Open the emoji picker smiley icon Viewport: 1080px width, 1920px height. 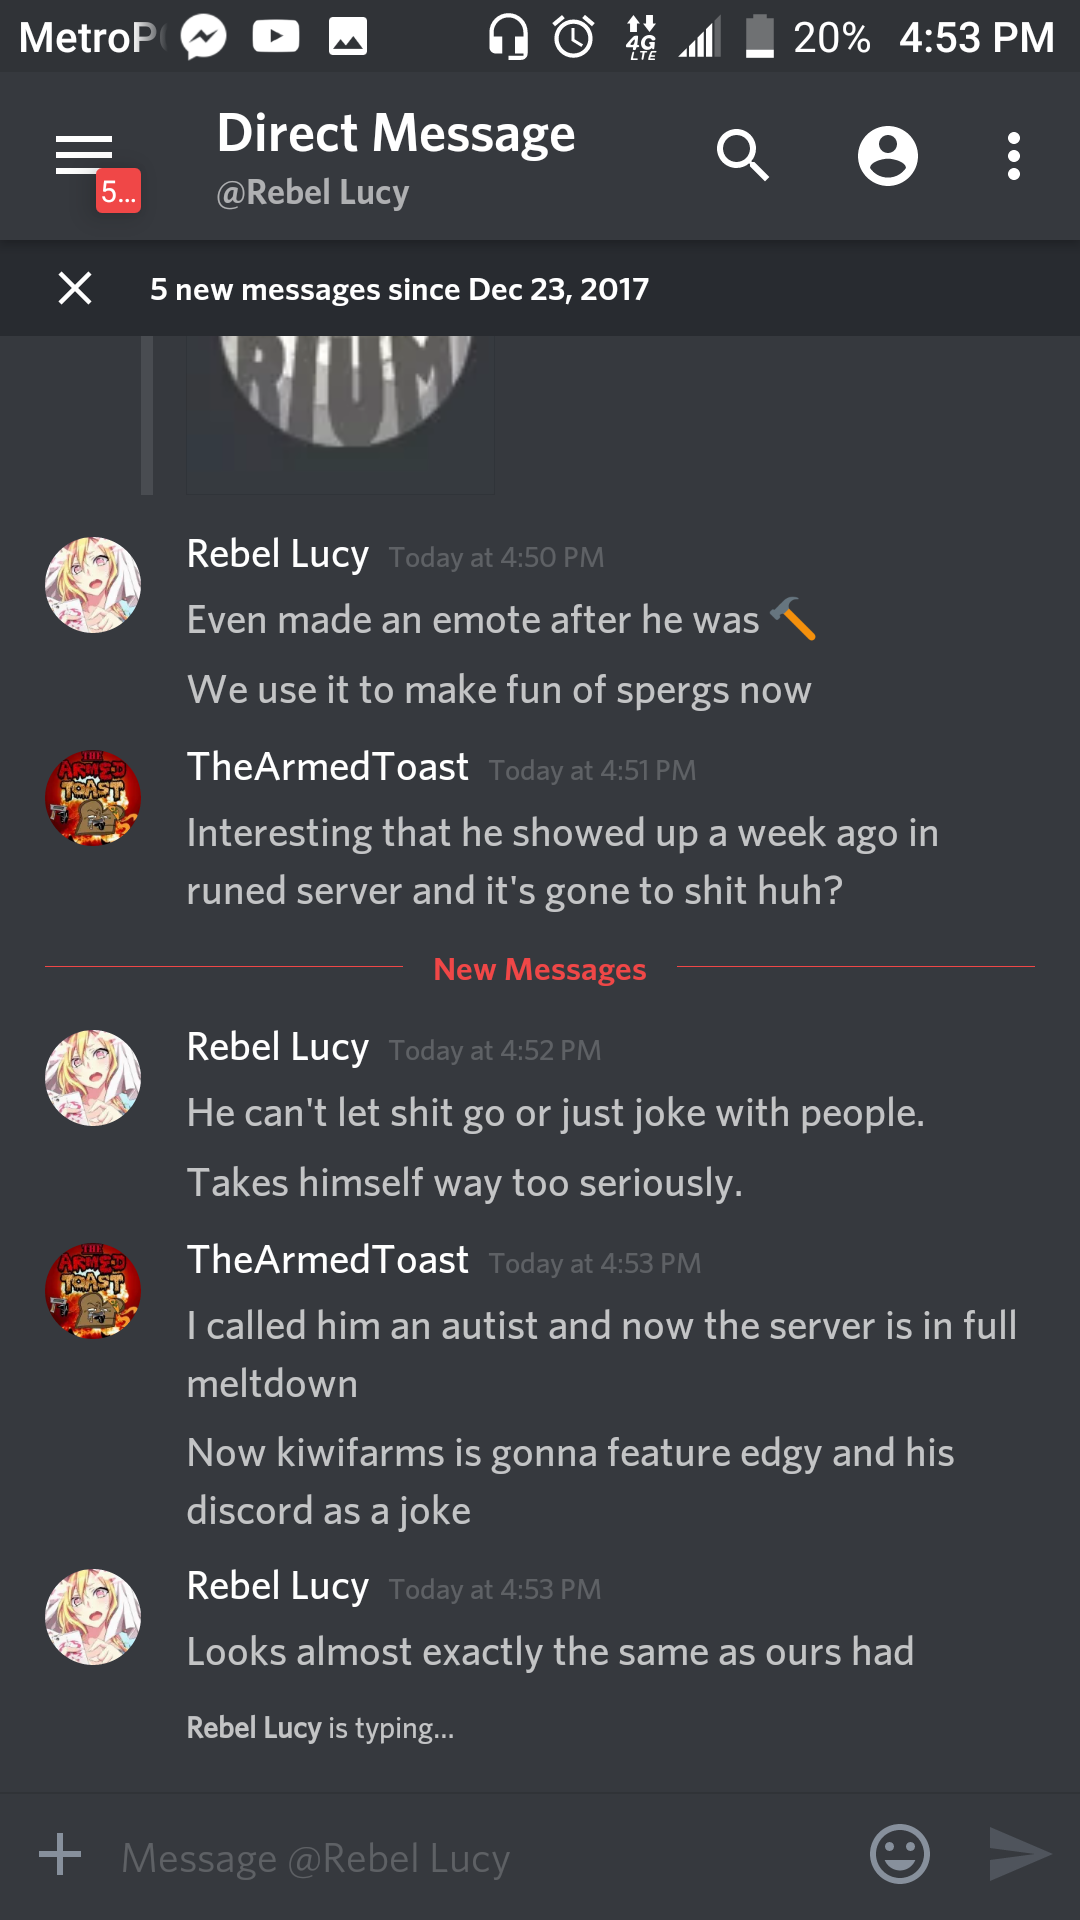pyautogui.click(x=900, y=1854)
